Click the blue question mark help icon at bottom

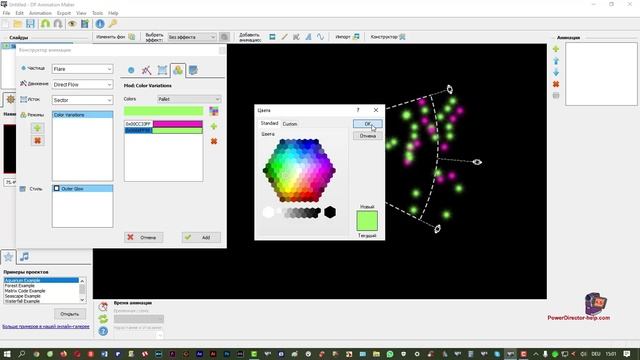pos(103,331)
